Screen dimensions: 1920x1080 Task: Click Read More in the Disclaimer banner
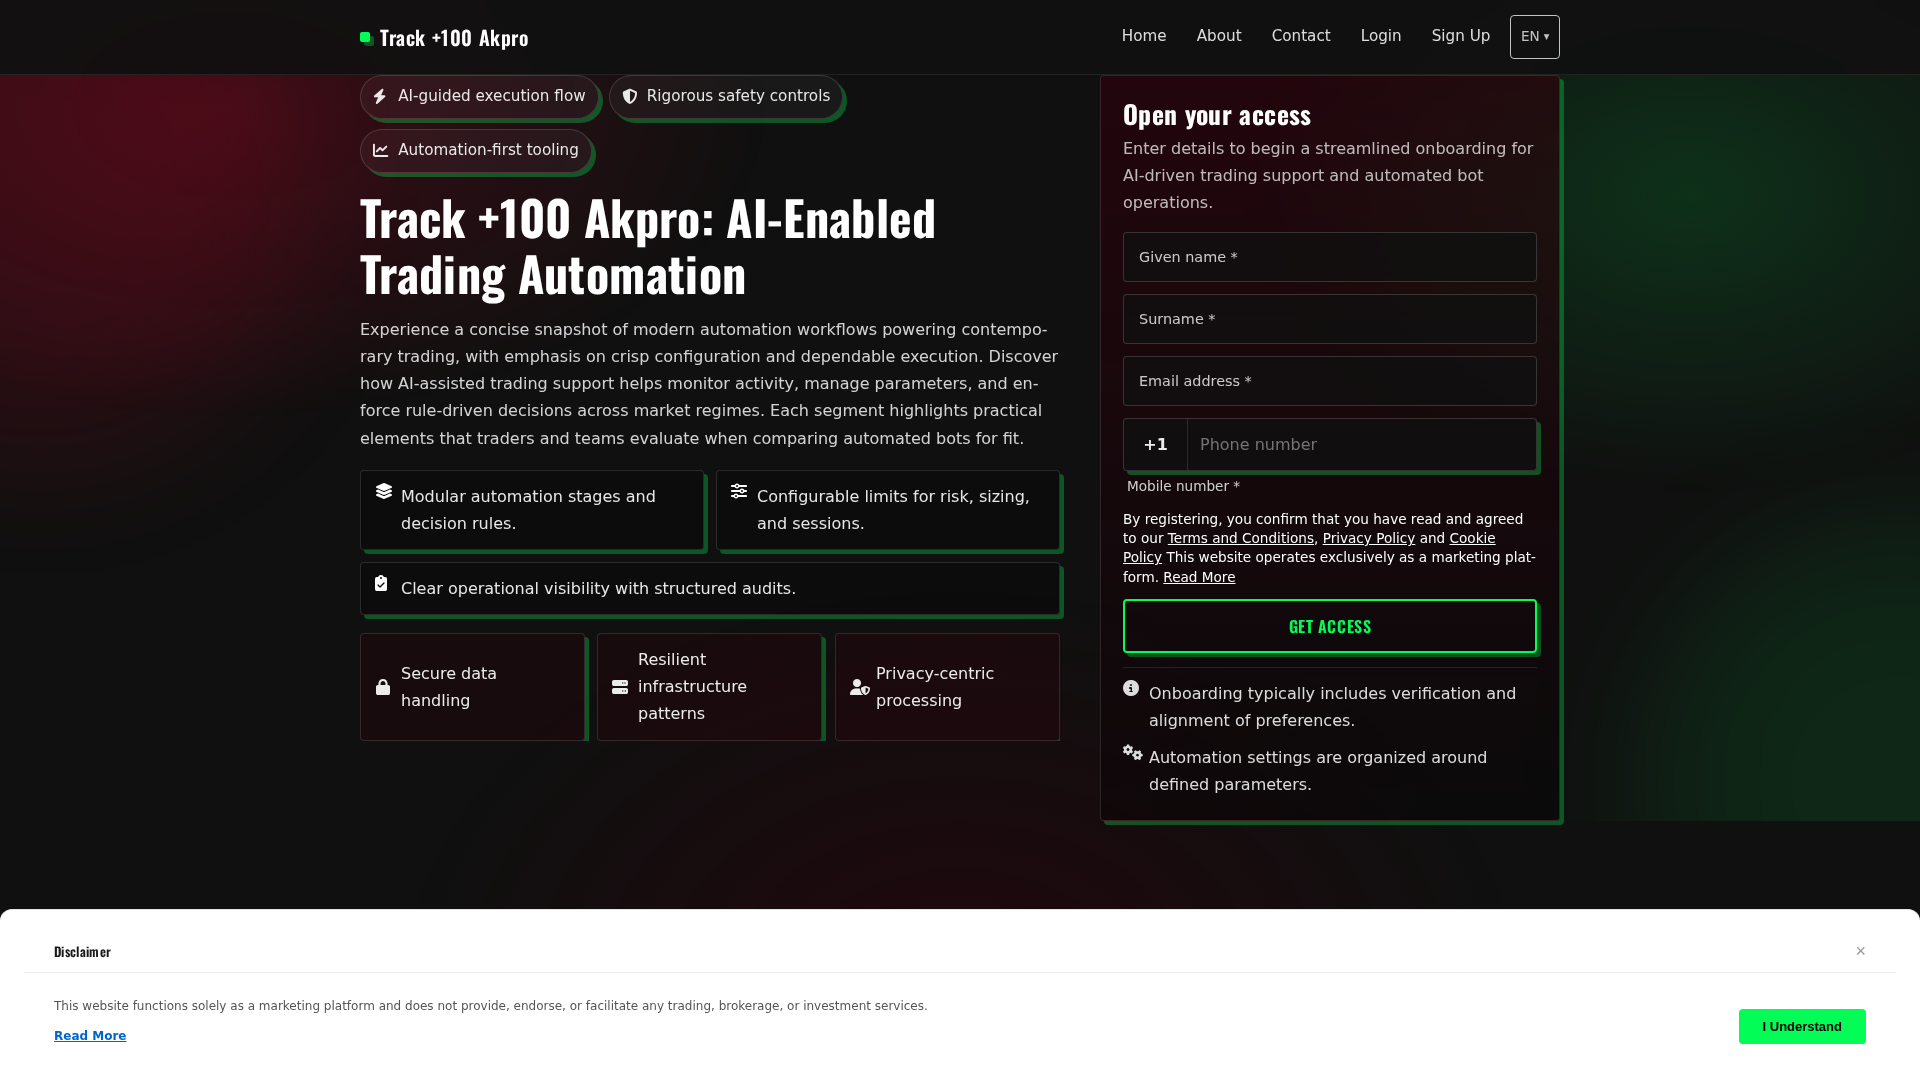(x=90, y=1036)
